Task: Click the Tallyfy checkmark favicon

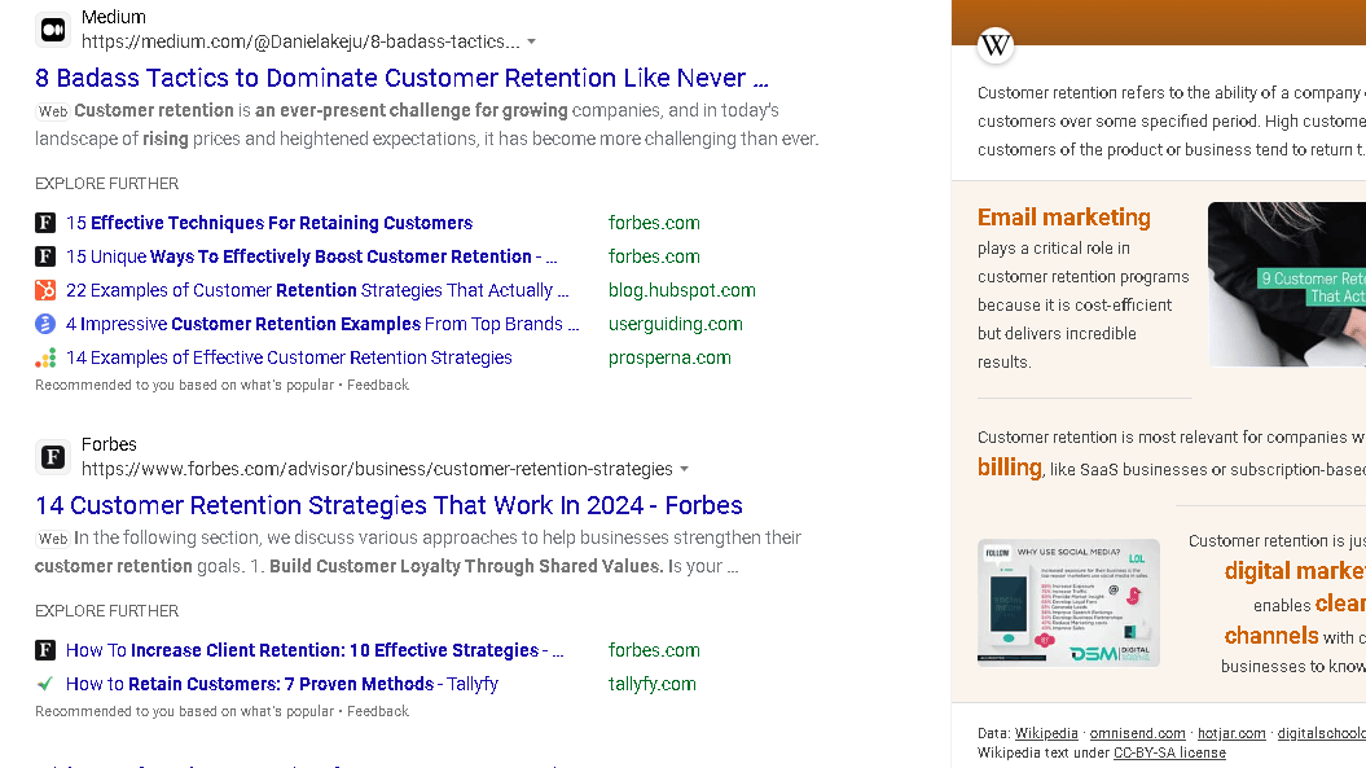Action: coord(45,684)
